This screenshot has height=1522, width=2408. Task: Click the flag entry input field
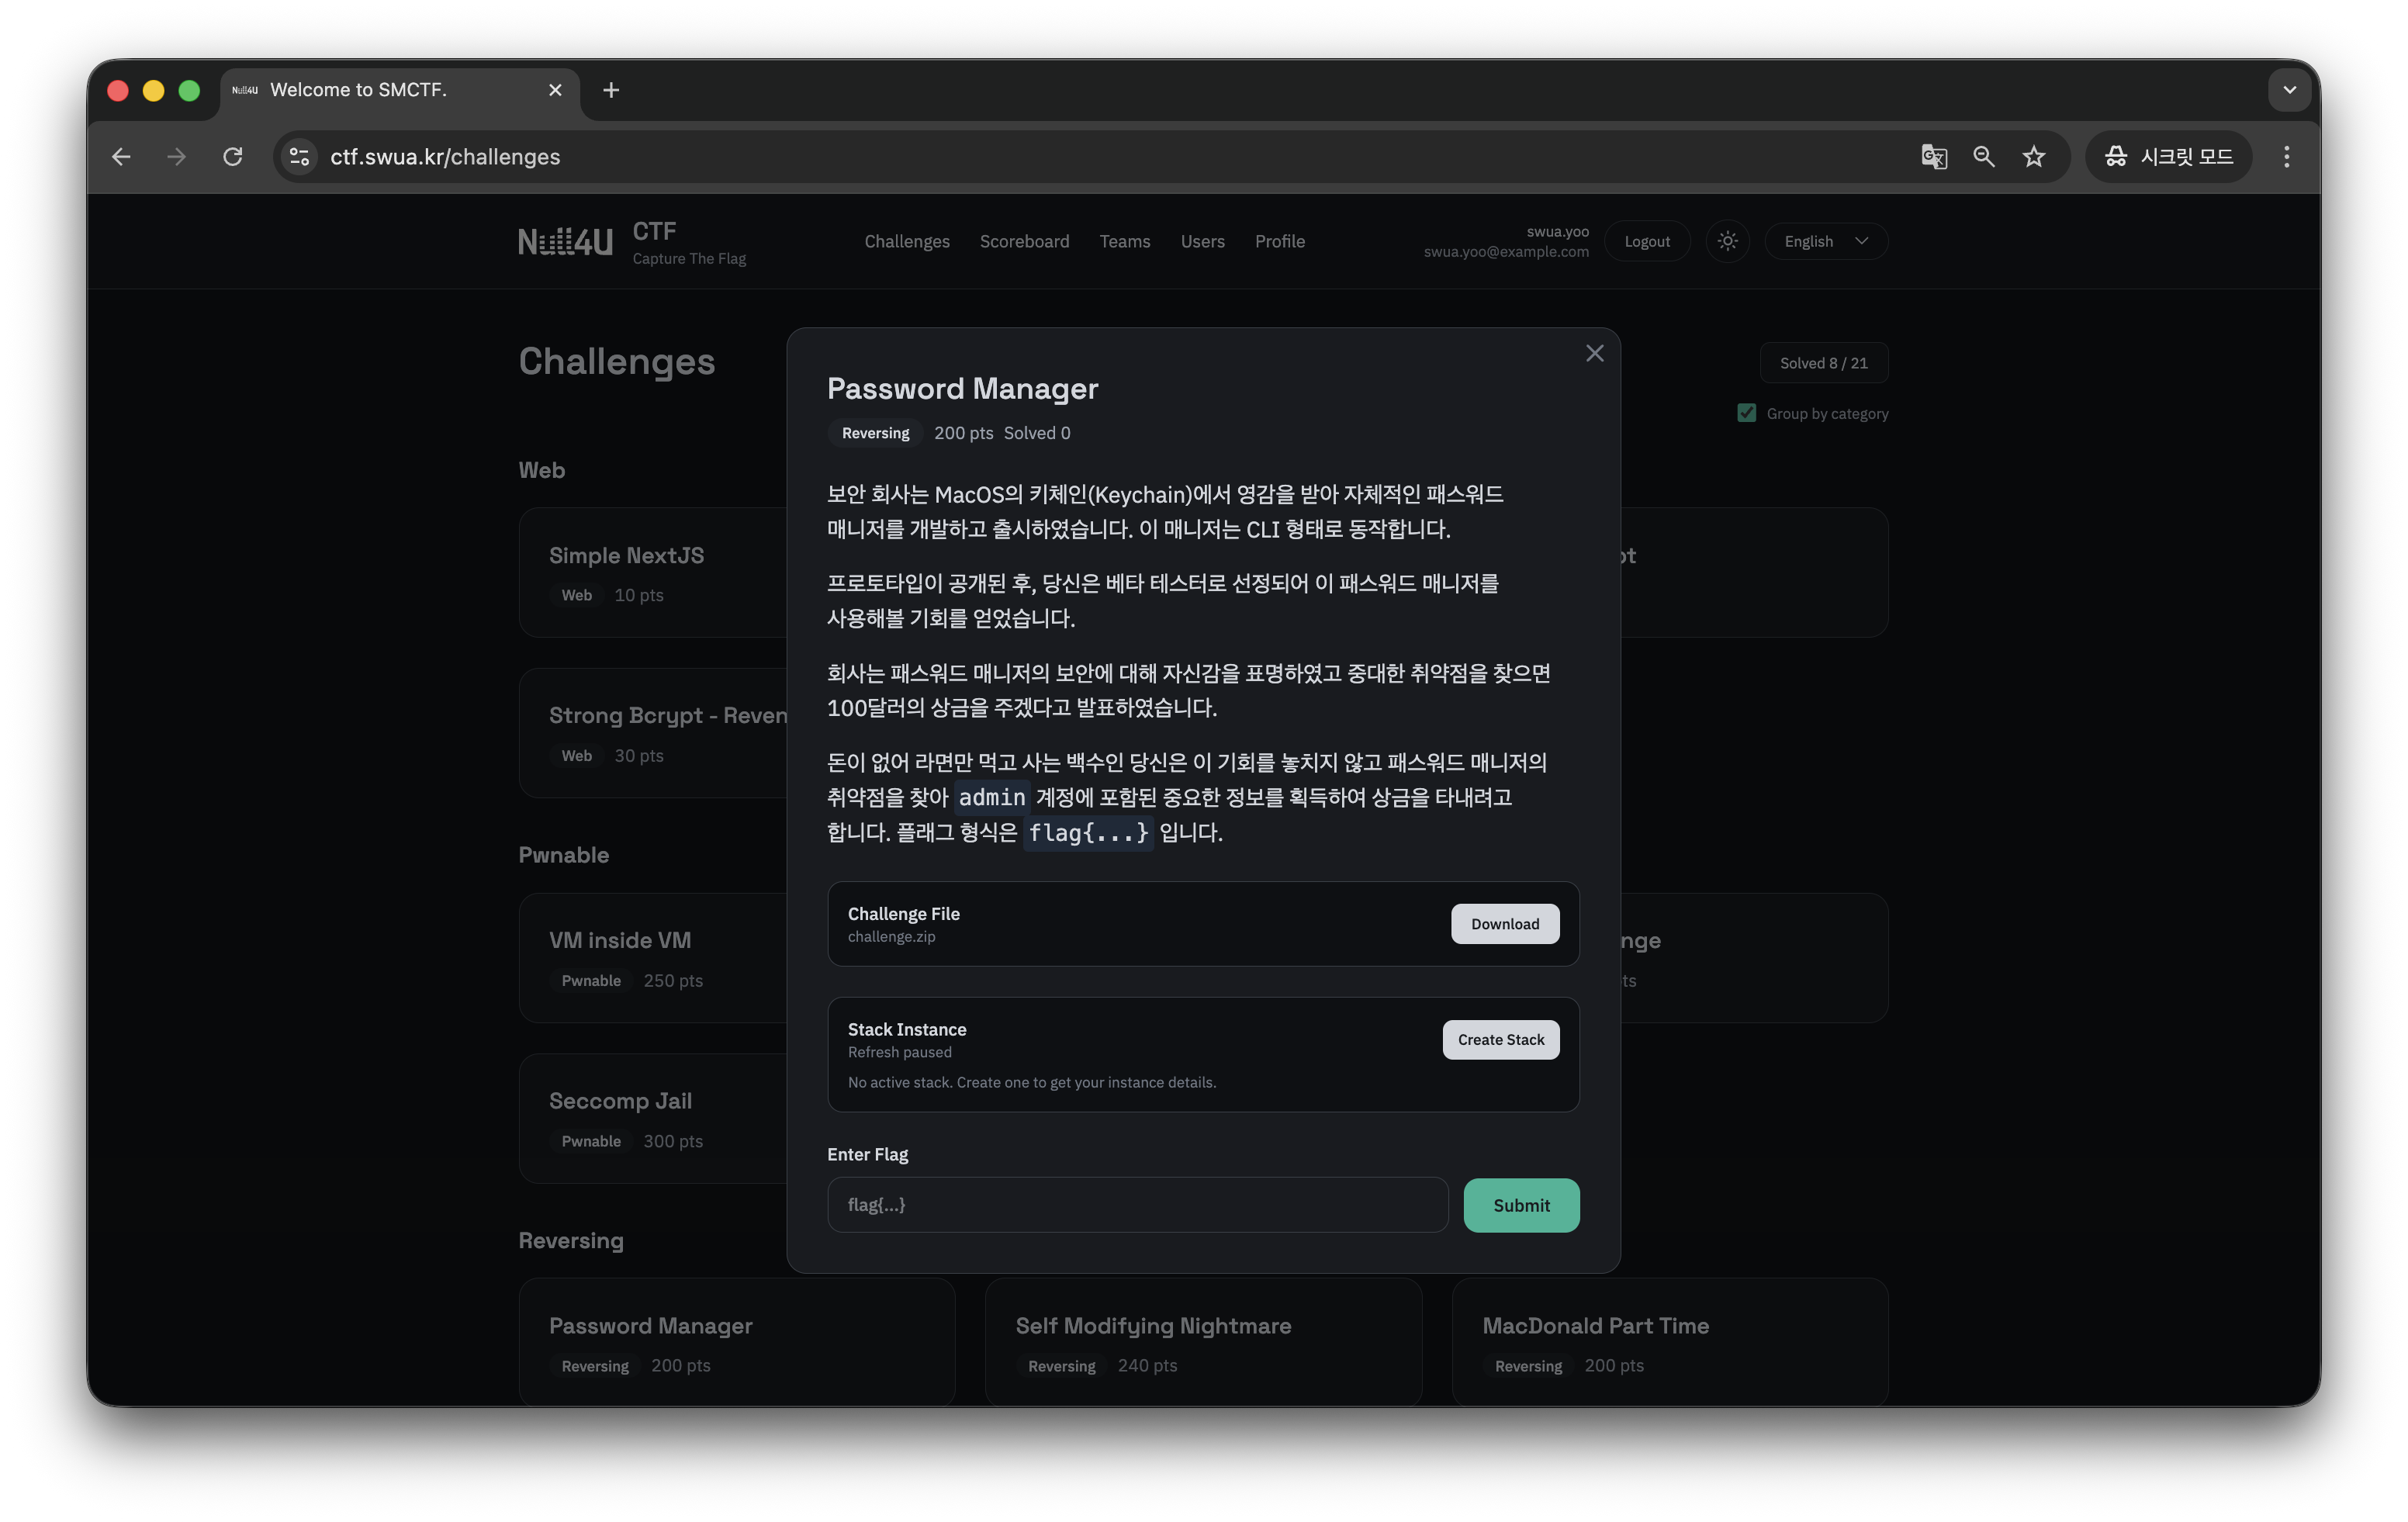pos(1136,1204)
